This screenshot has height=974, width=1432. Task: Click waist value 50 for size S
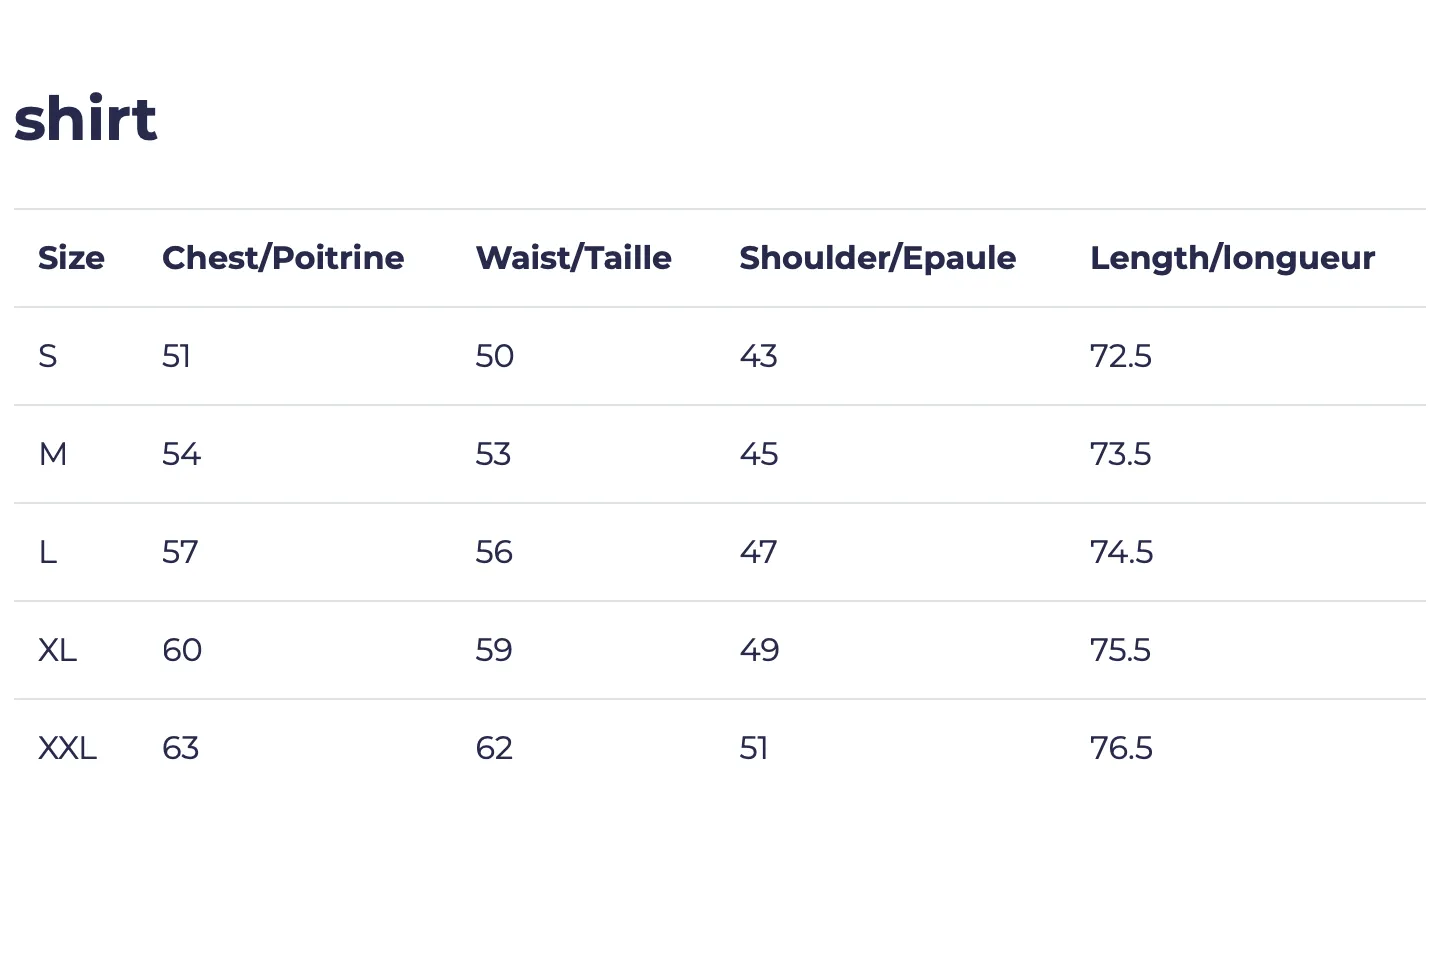tap(495, 356)
